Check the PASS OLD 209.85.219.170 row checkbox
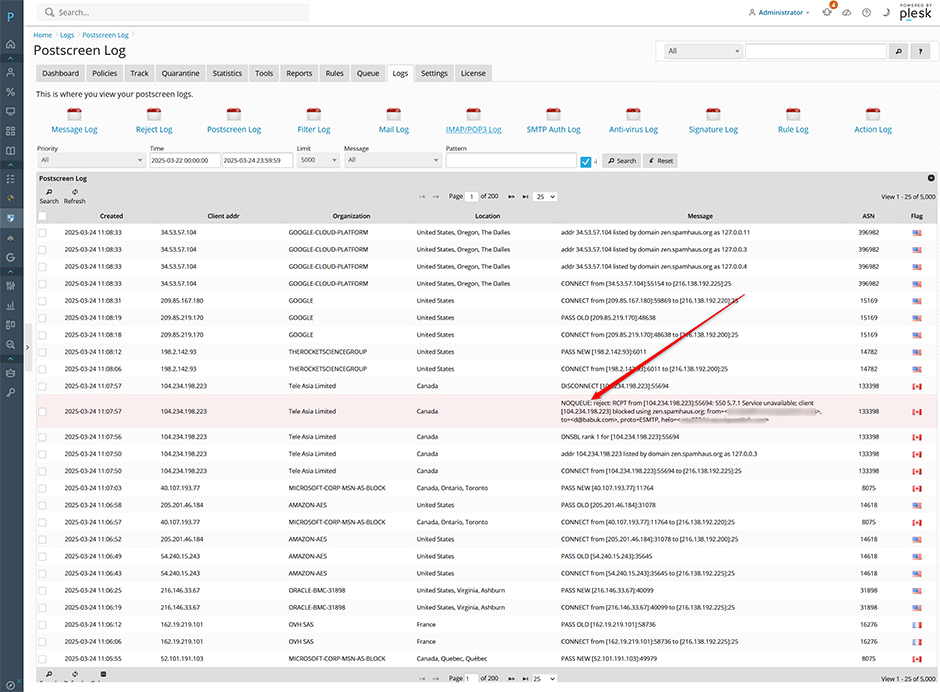 (42, 318)
